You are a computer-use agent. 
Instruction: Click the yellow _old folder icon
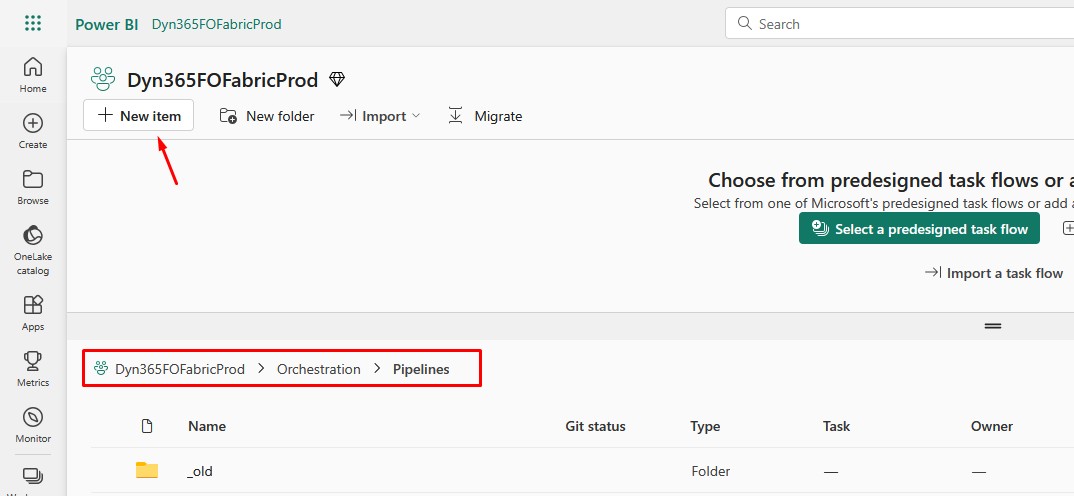click(x=147, y=471)
